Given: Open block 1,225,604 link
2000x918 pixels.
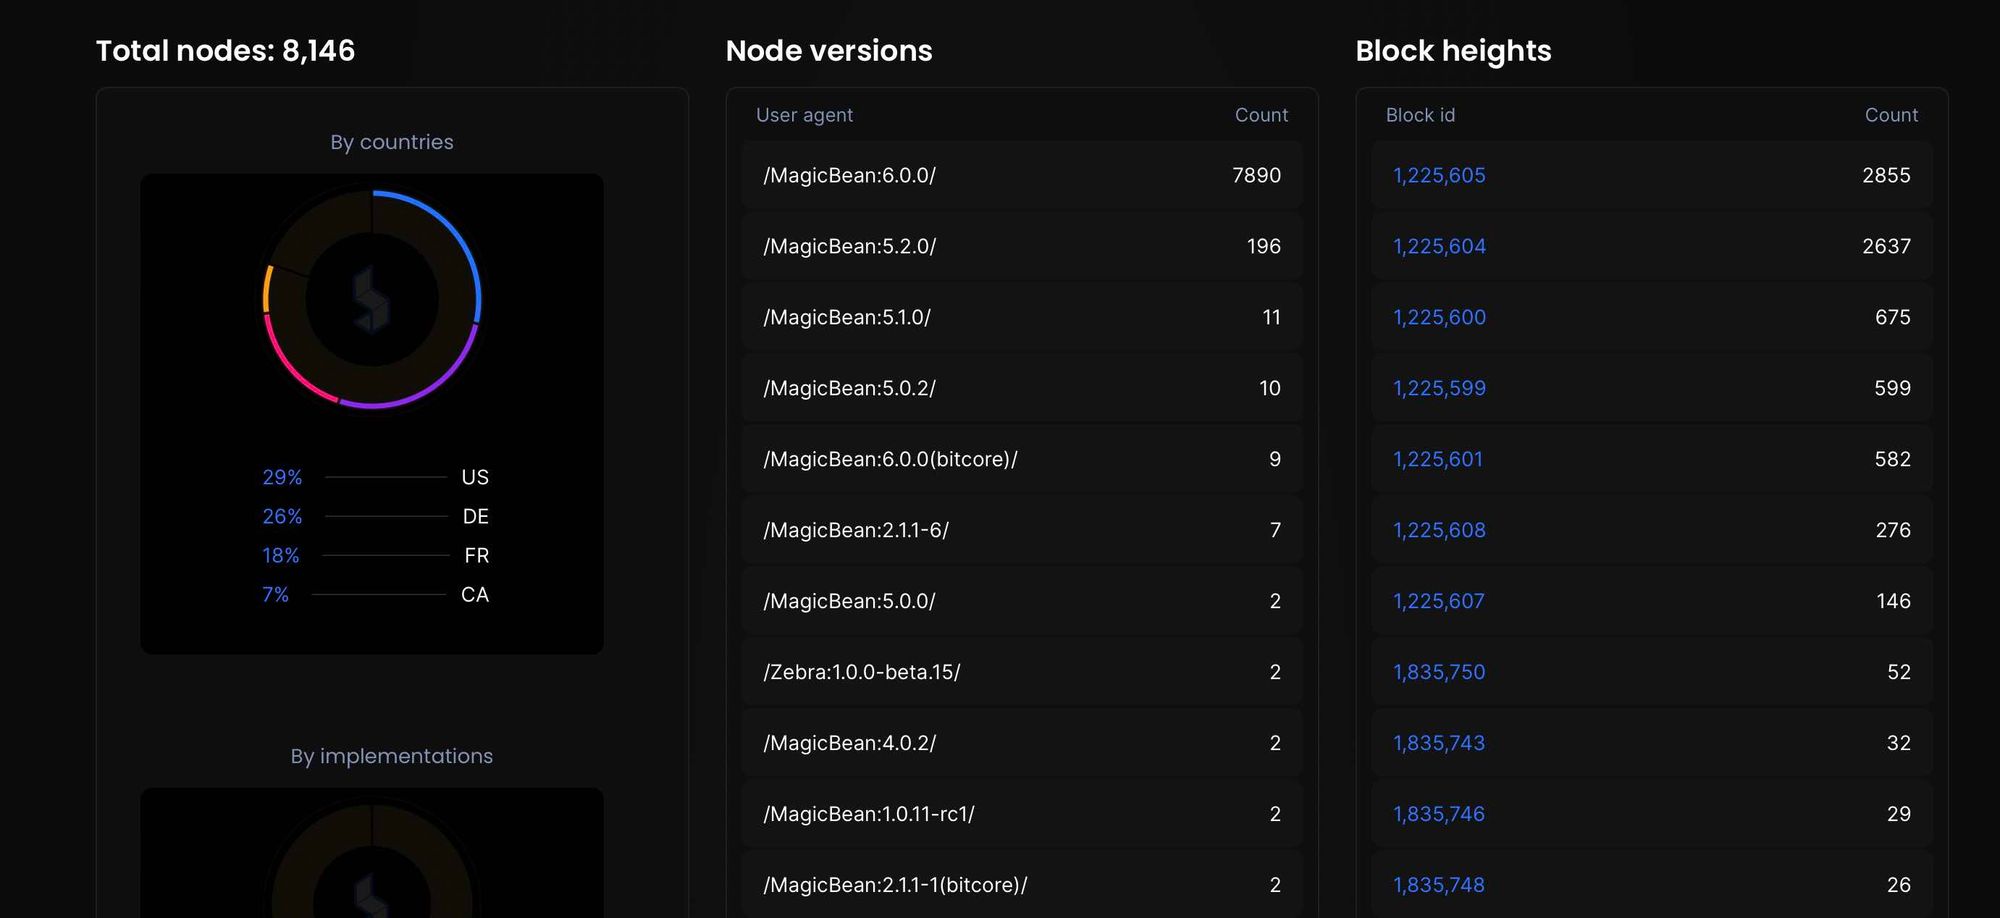Looking at the screenshot, I should (x=1439, y=246).
